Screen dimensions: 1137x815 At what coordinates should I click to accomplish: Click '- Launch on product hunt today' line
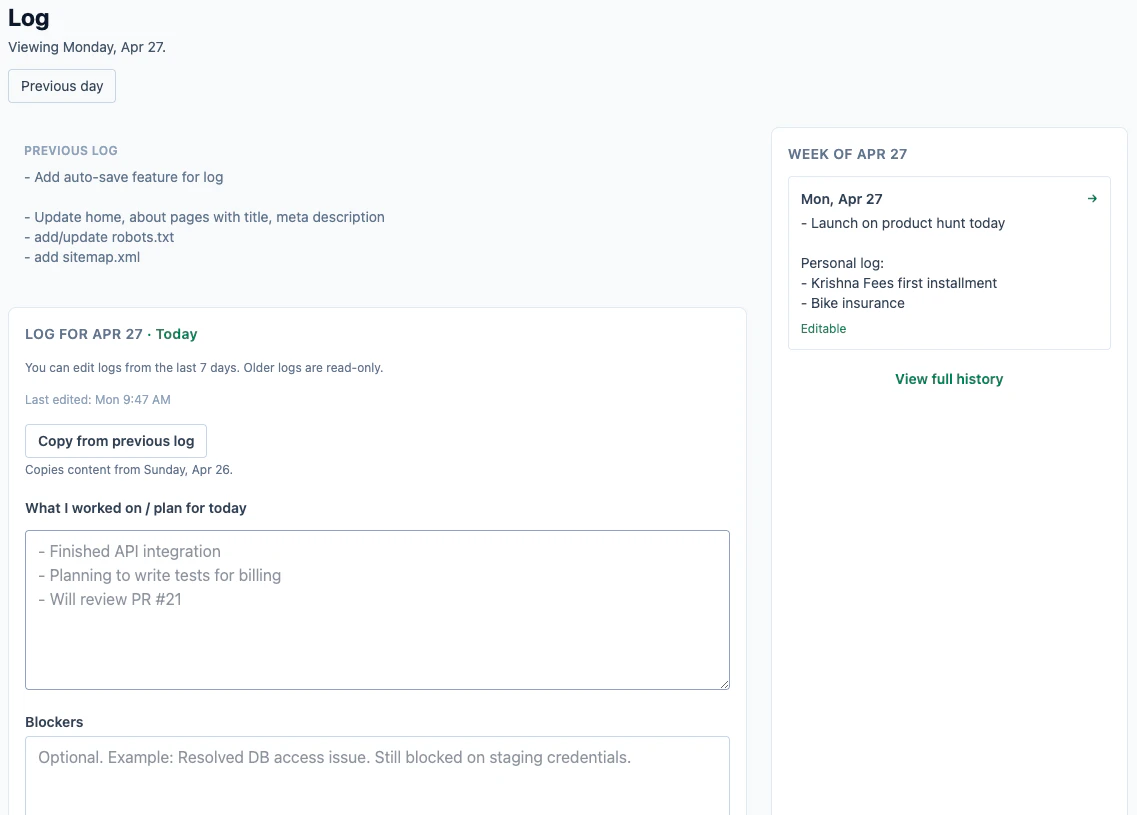tap(903, 223)
